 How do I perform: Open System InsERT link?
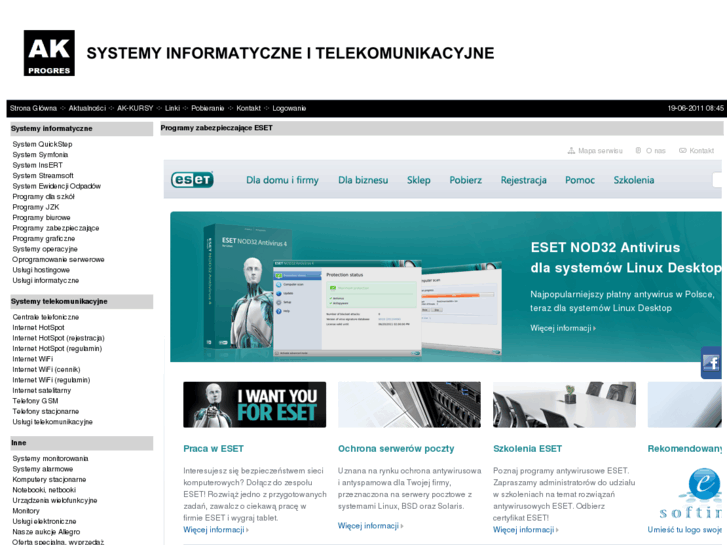(38, 165)
